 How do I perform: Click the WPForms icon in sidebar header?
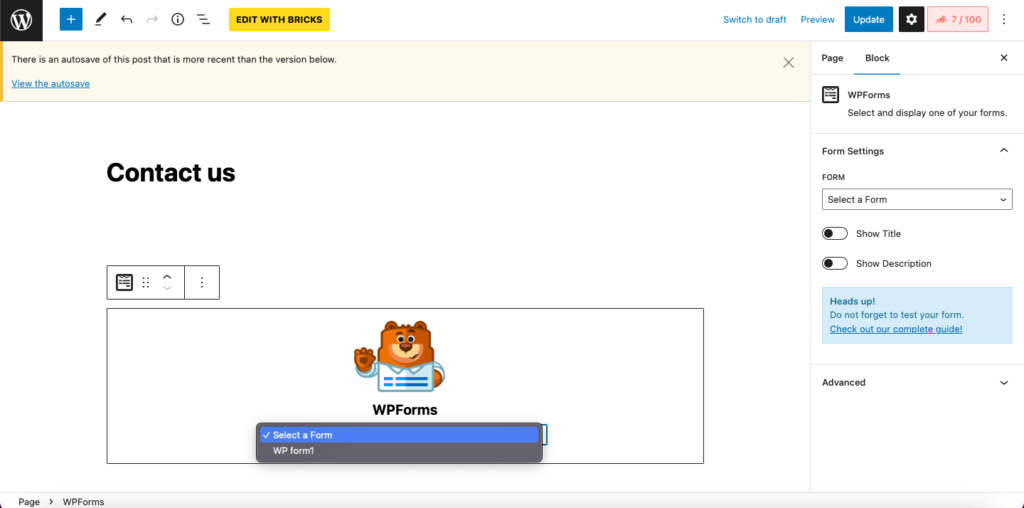coord(831,95)
